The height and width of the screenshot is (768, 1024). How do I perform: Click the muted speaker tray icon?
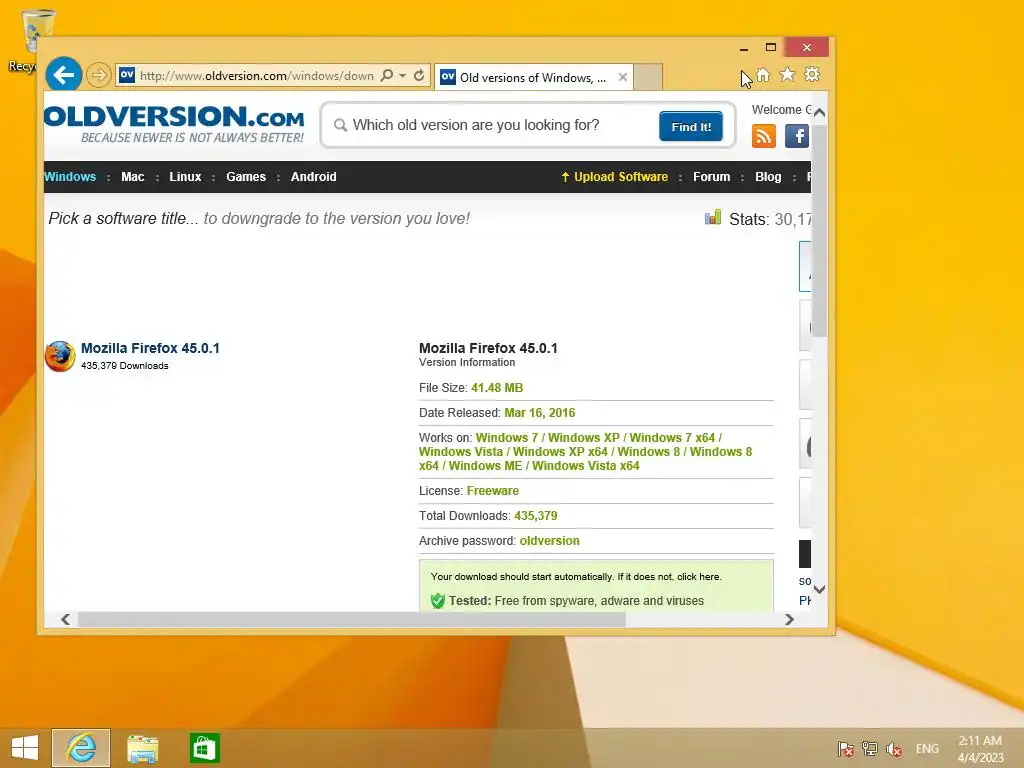pos(893,749)
